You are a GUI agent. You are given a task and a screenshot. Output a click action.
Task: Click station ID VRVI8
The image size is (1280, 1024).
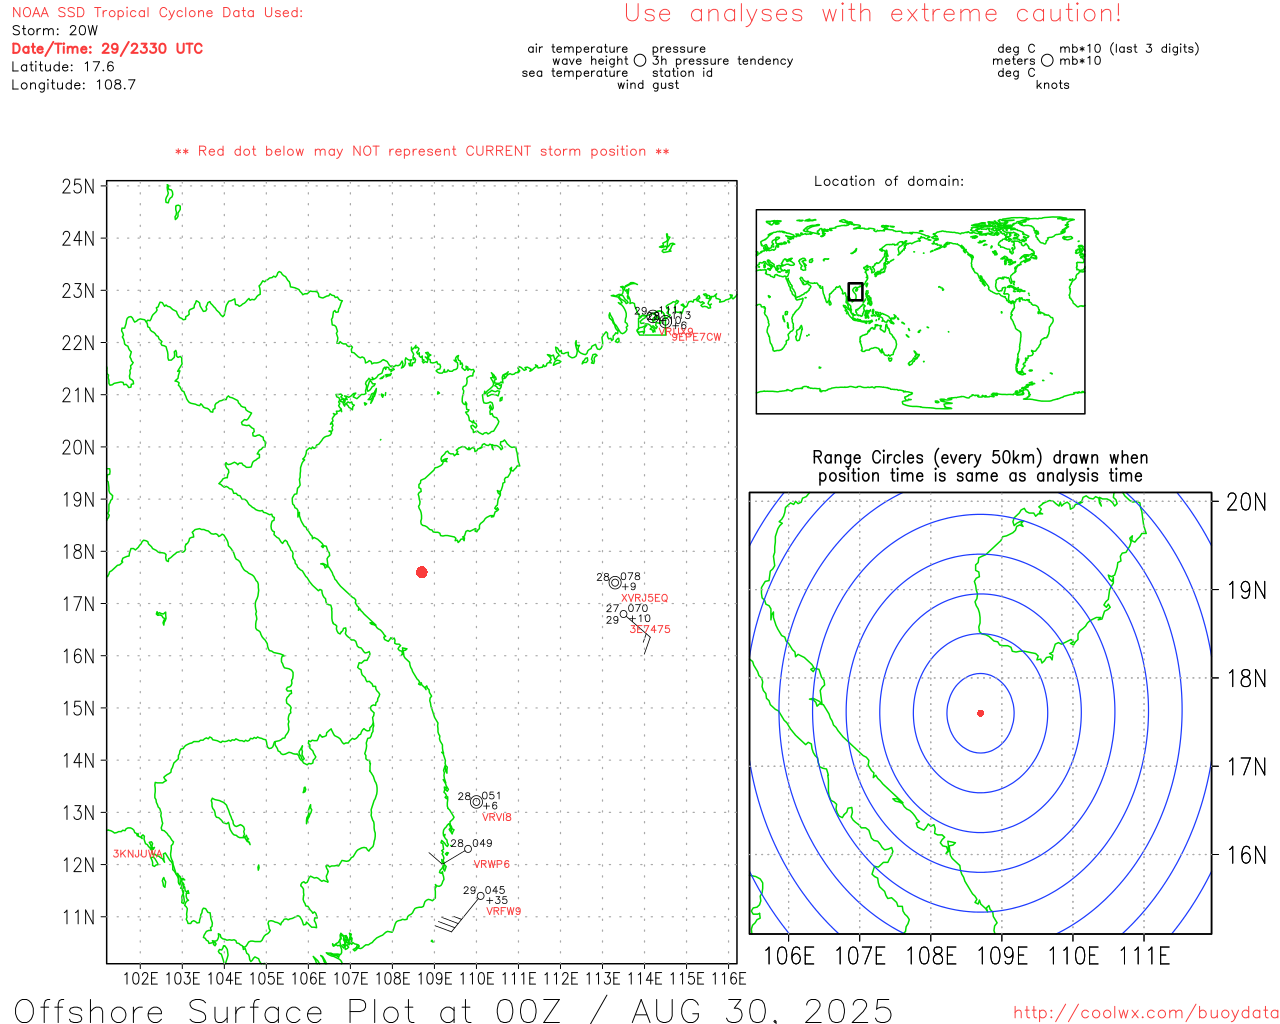coord(497,817)
